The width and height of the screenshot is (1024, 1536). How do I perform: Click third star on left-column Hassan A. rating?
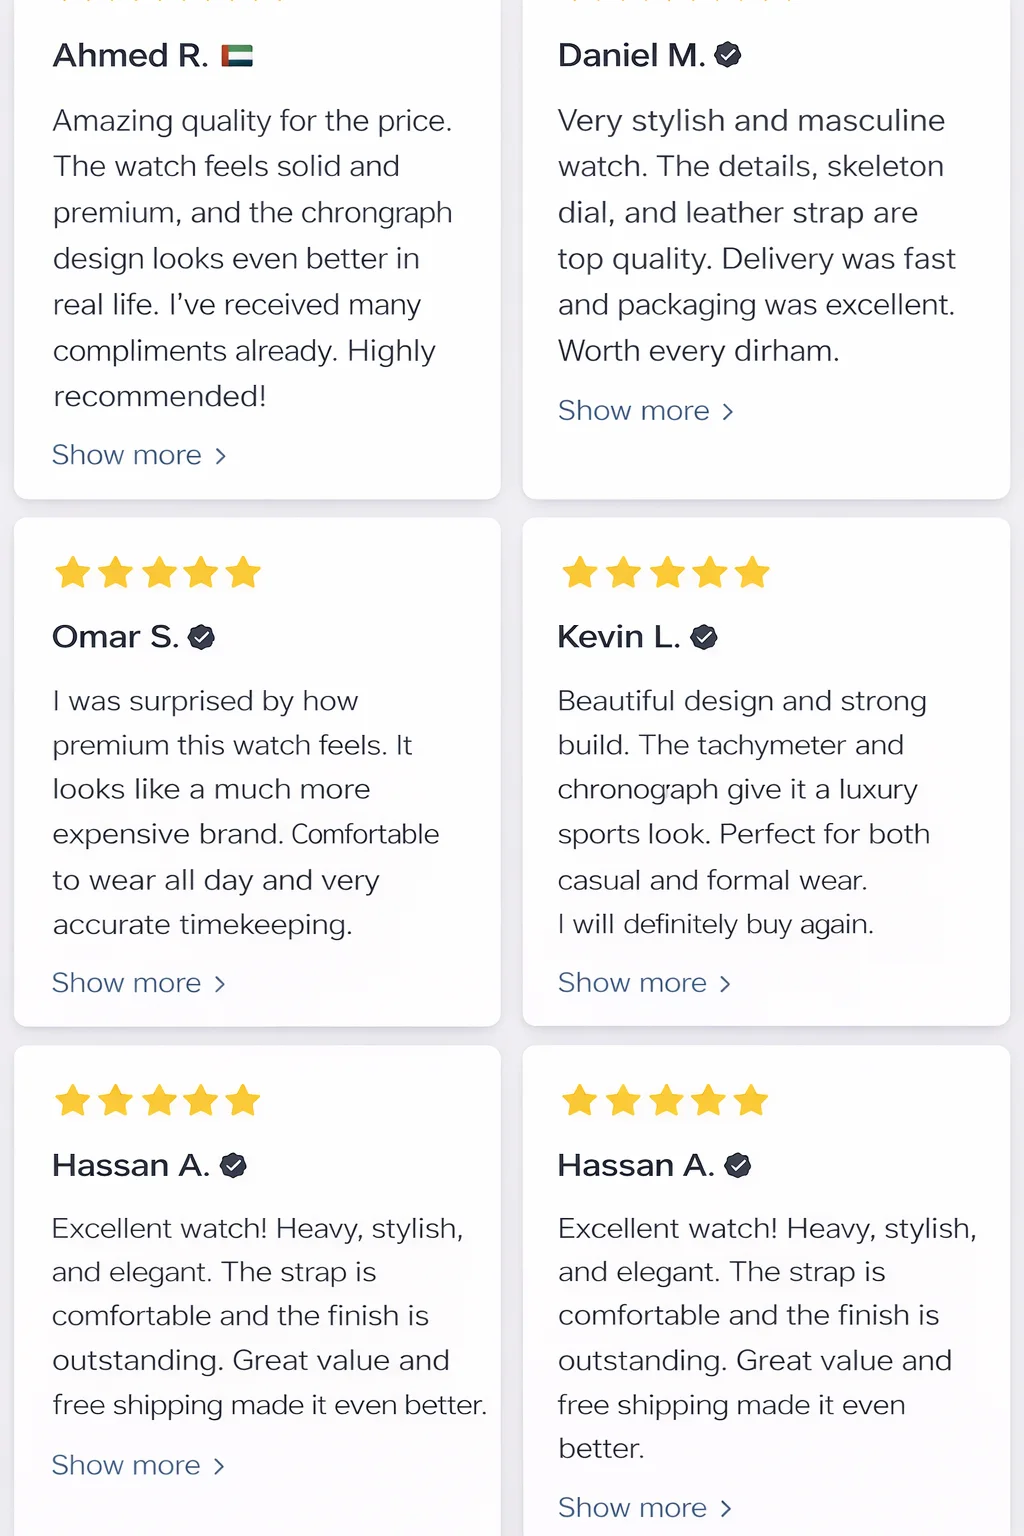[x=159, y=1101]
